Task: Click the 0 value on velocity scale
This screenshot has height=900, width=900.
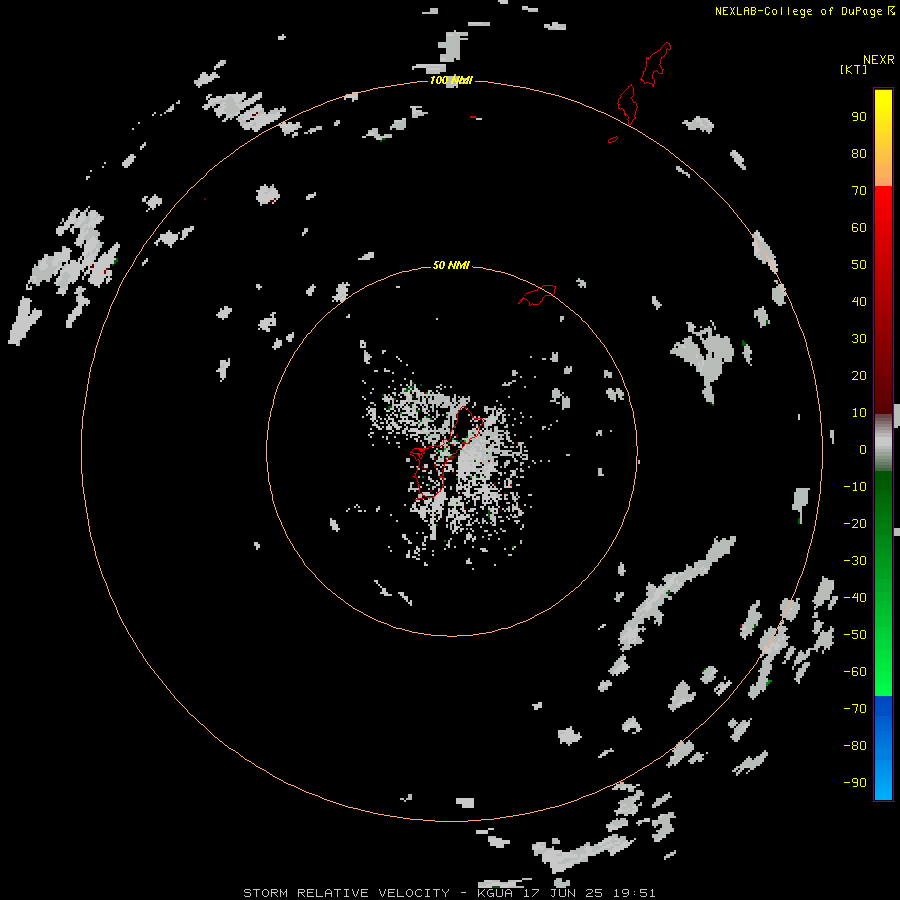Action: pos(863,449)
